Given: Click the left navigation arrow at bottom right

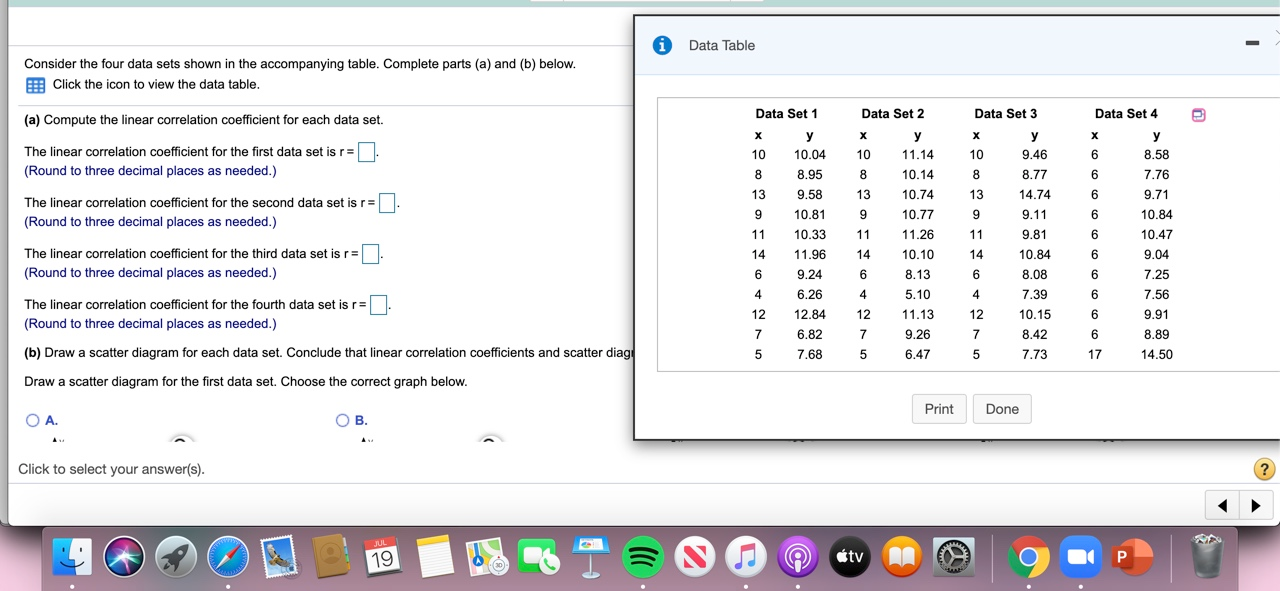Looking at the screenshot, I should pos(1221,505).
